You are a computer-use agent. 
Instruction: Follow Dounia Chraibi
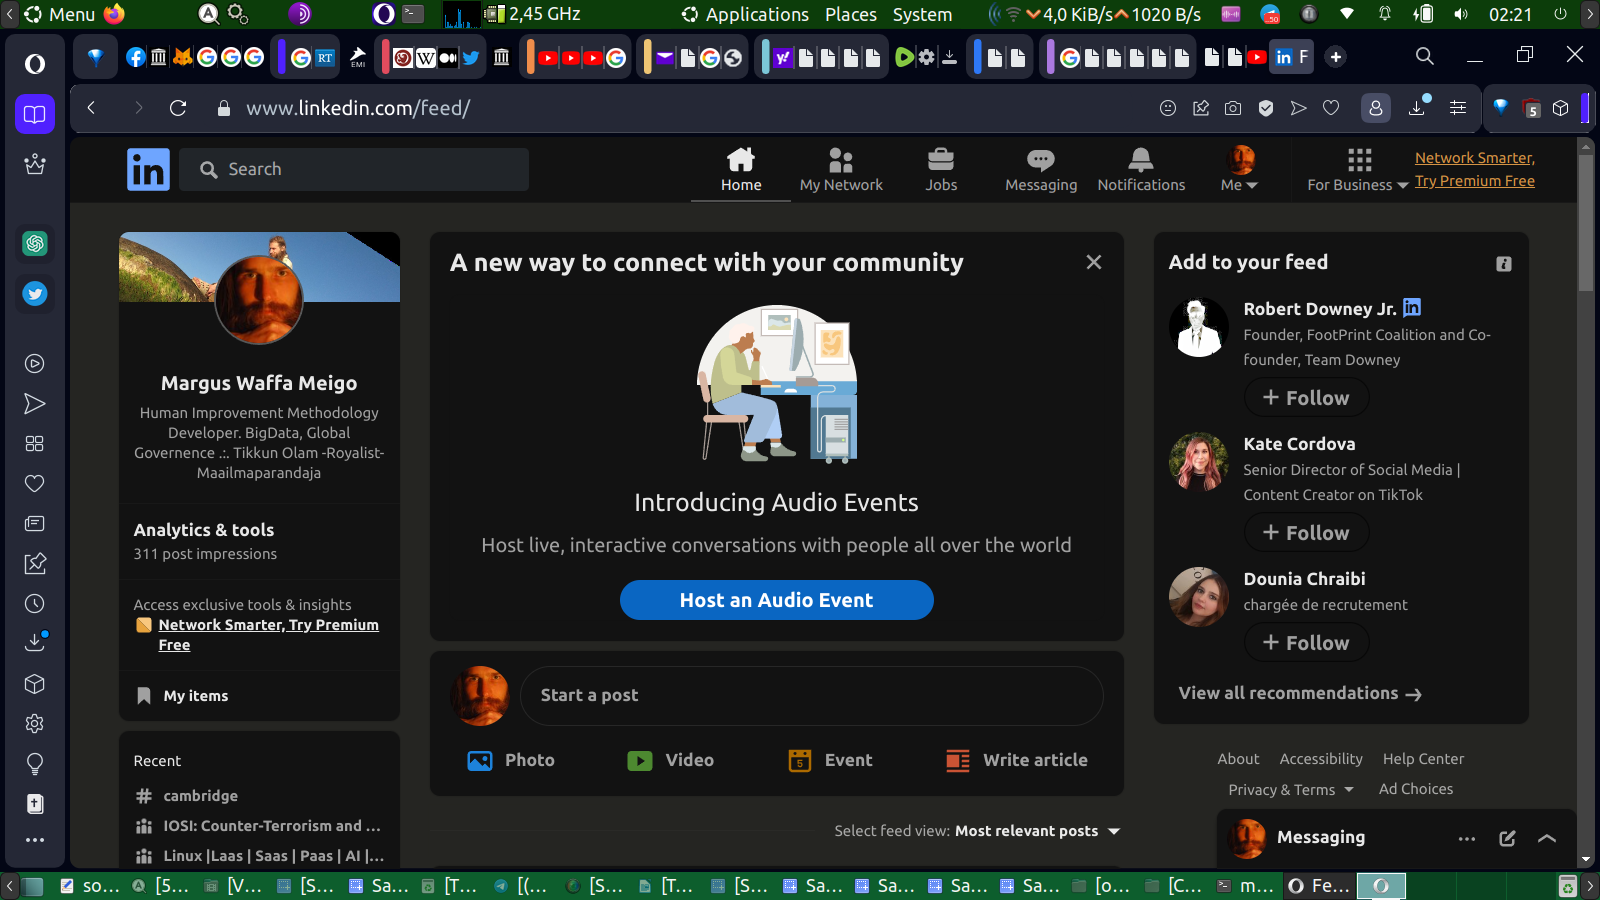pyautogui.click(x=1306, y=643)
